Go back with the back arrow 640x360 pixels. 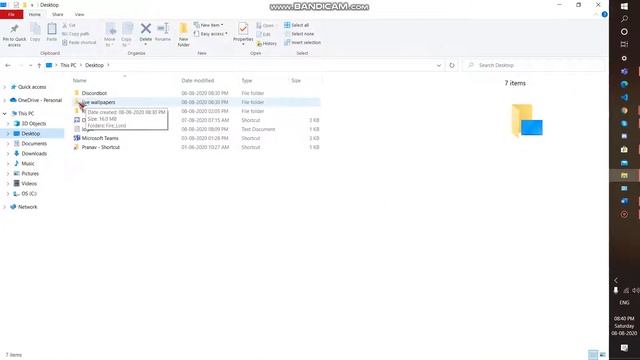8,65
